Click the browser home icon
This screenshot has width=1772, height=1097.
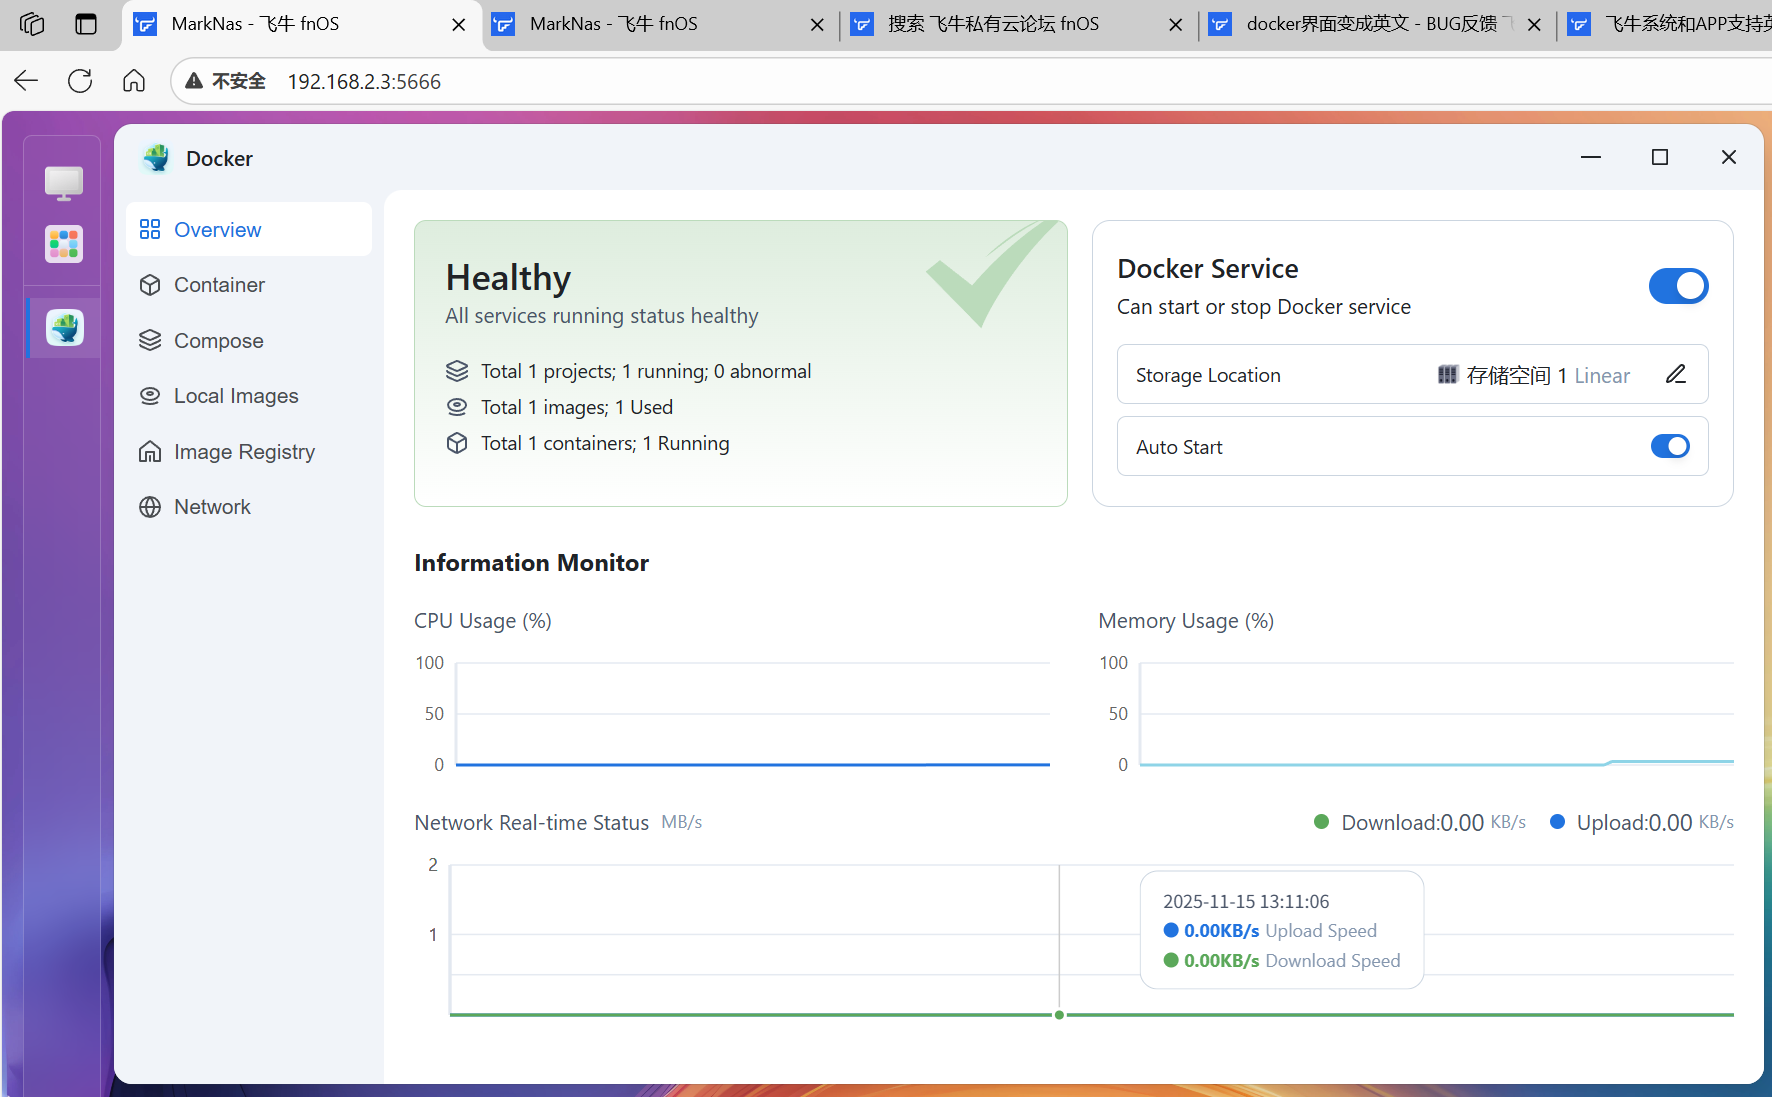(134, 81)
